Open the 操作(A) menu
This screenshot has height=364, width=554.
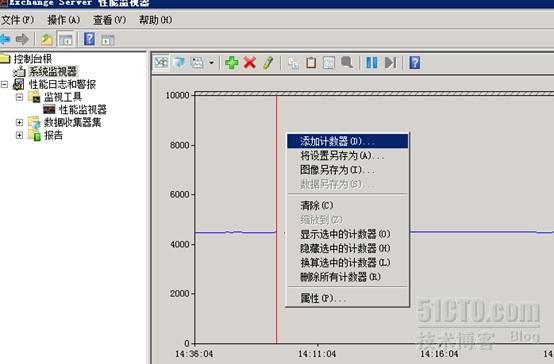64,20
